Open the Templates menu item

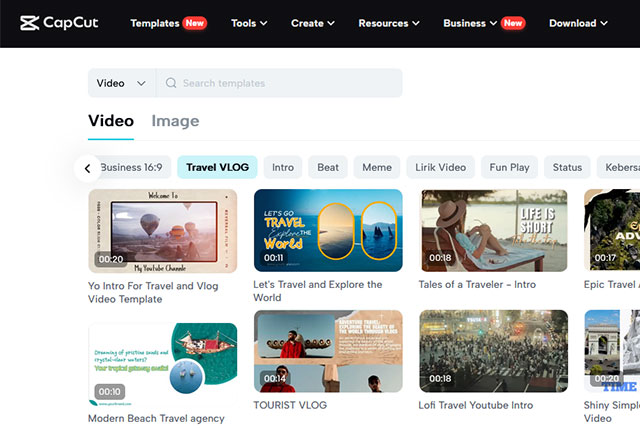click(155, 23)
